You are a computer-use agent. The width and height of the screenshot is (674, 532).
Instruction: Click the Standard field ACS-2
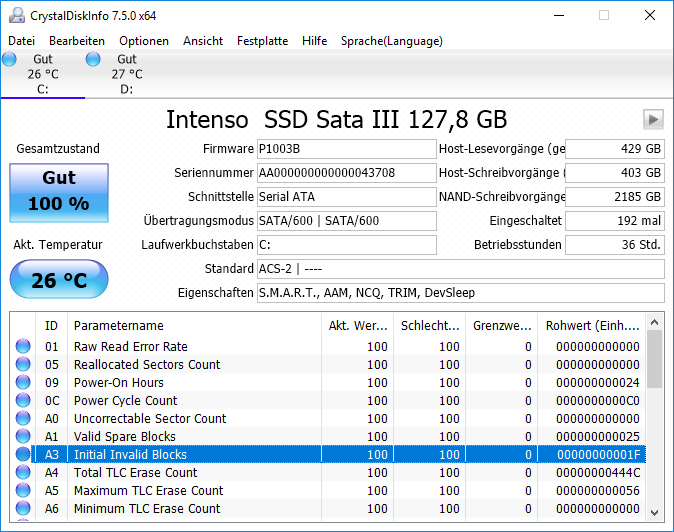461,269
